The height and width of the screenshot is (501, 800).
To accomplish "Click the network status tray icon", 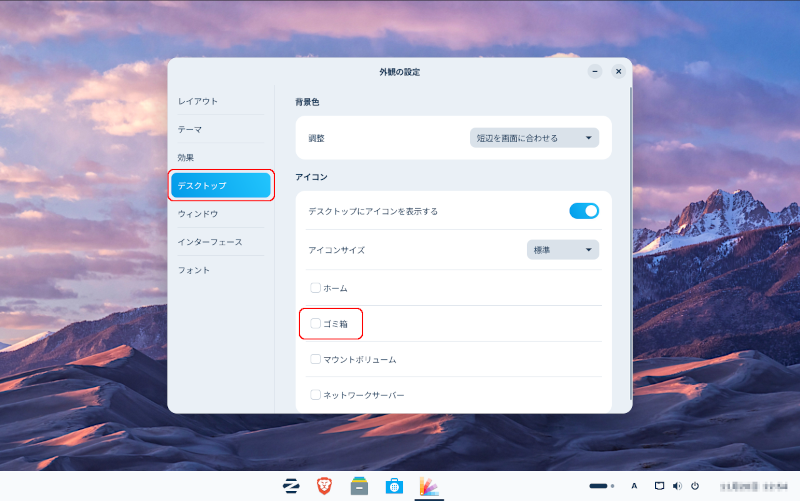I will [659, 486].
